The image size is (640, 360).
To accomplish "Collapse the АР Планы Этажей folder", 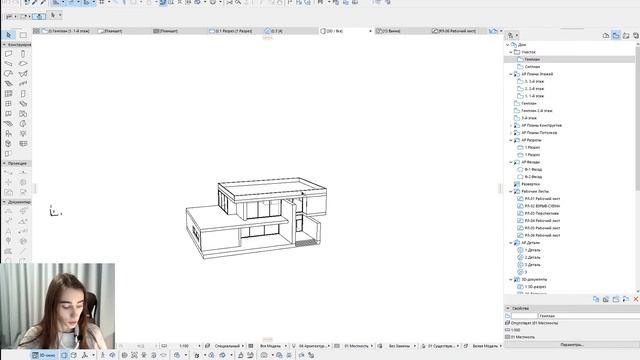I will click(511, 74).
